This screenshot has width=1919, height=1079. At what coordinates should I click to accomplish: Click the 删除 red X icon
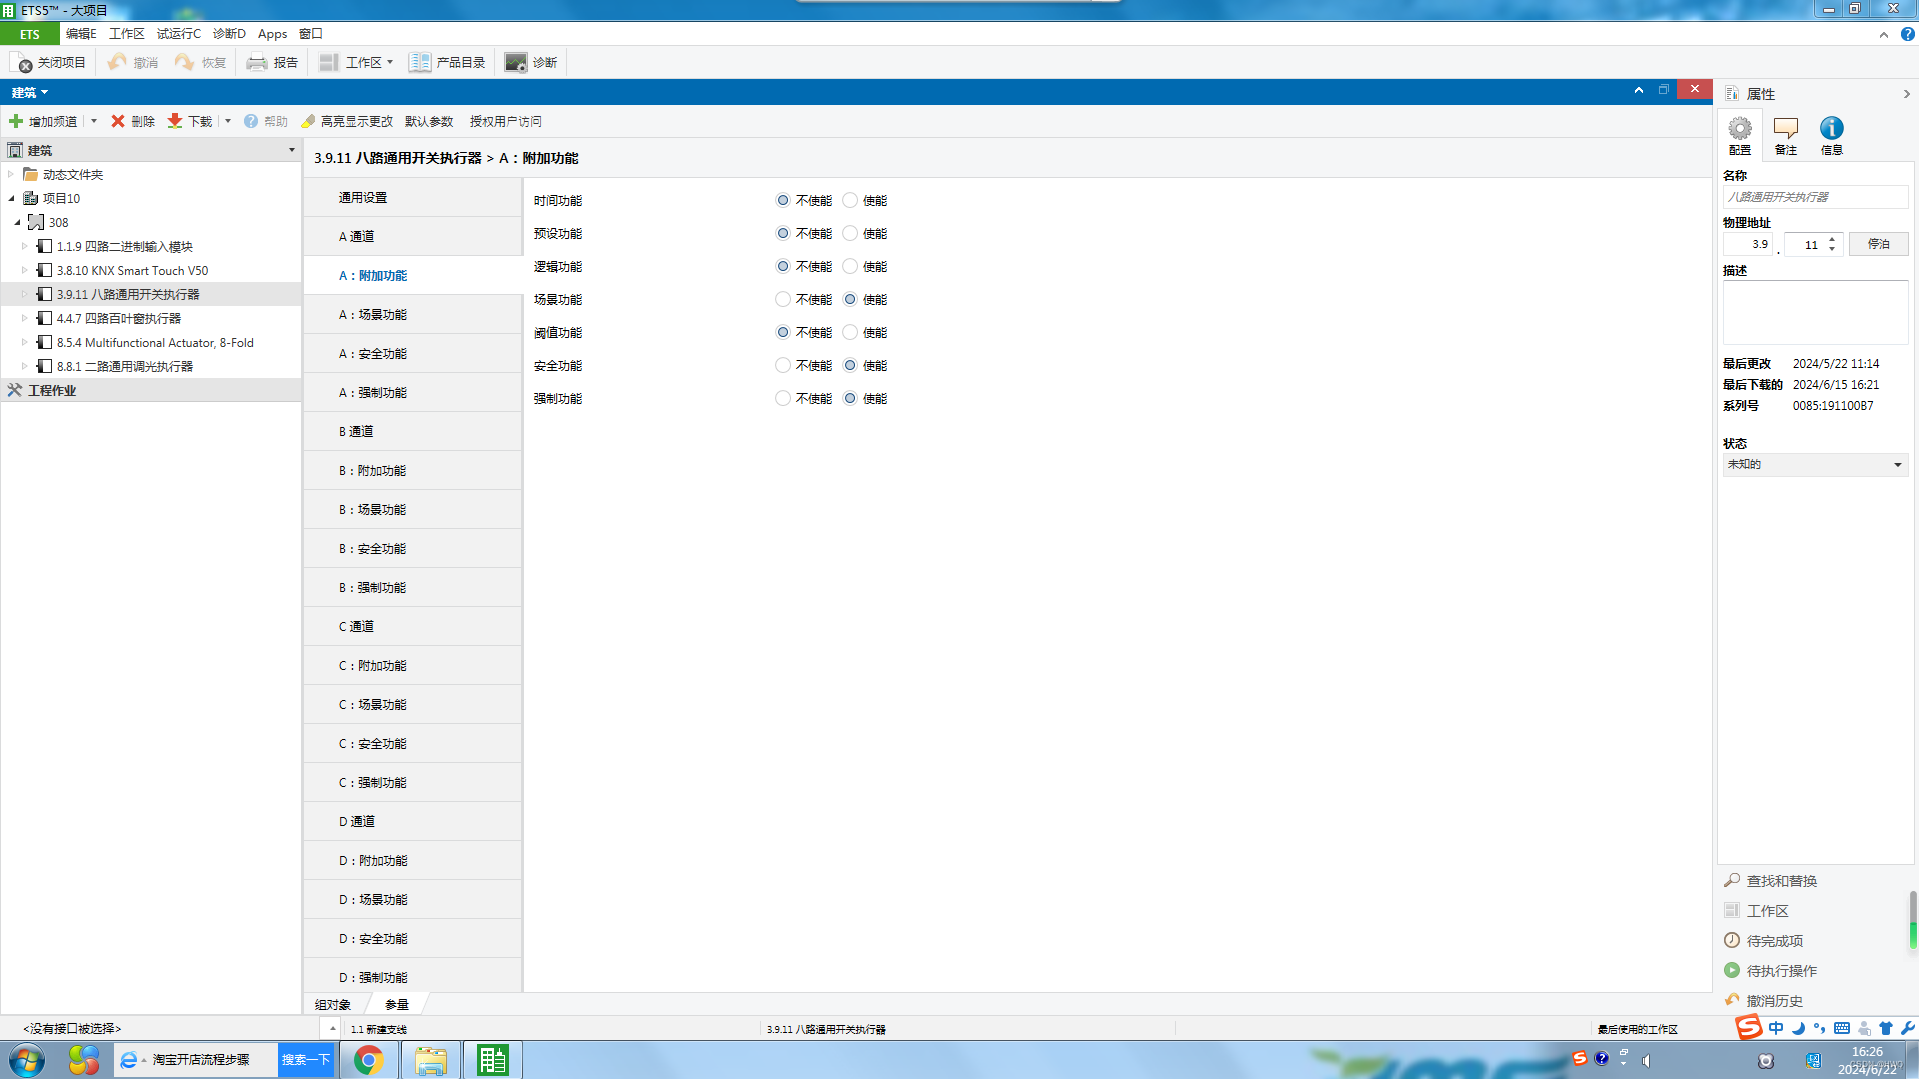click(118, 121)
